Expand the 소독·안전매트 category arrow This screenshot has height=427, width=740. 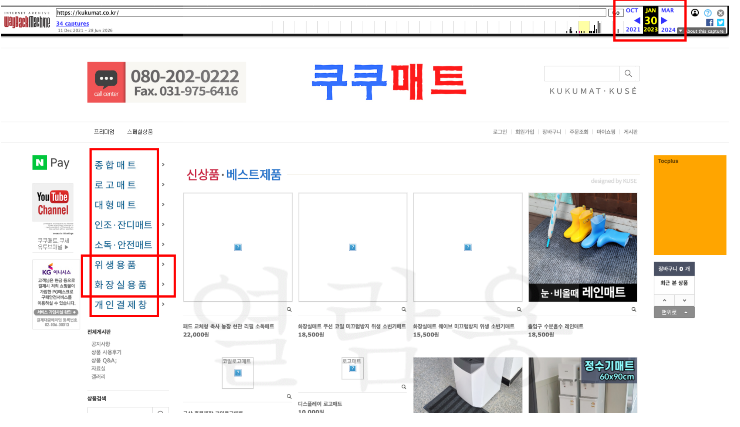[163, 244]
